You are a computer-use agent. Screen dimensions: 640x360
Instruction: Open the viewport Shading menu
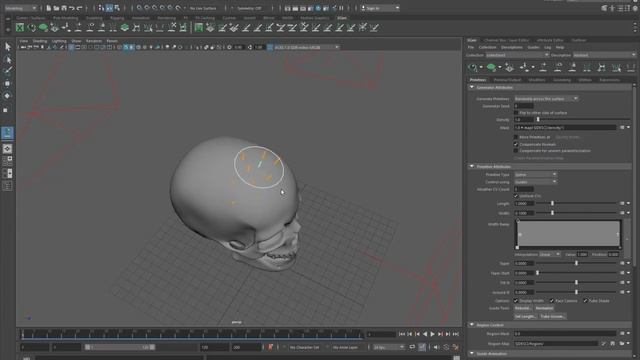point(40,41)
